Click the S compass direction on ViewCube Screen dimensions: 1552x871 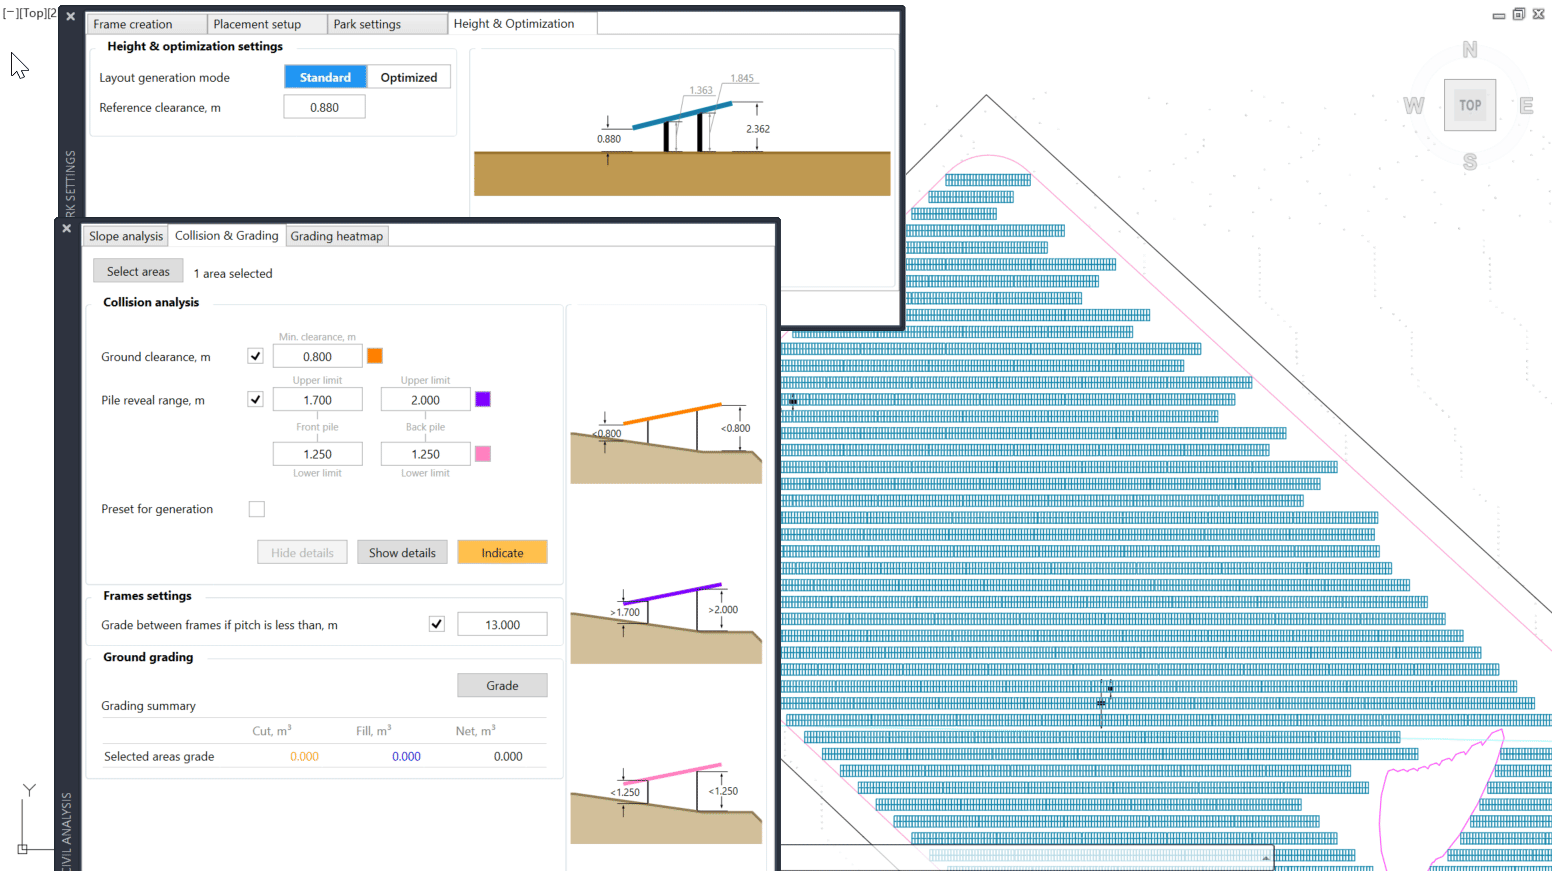(1470, 161)
